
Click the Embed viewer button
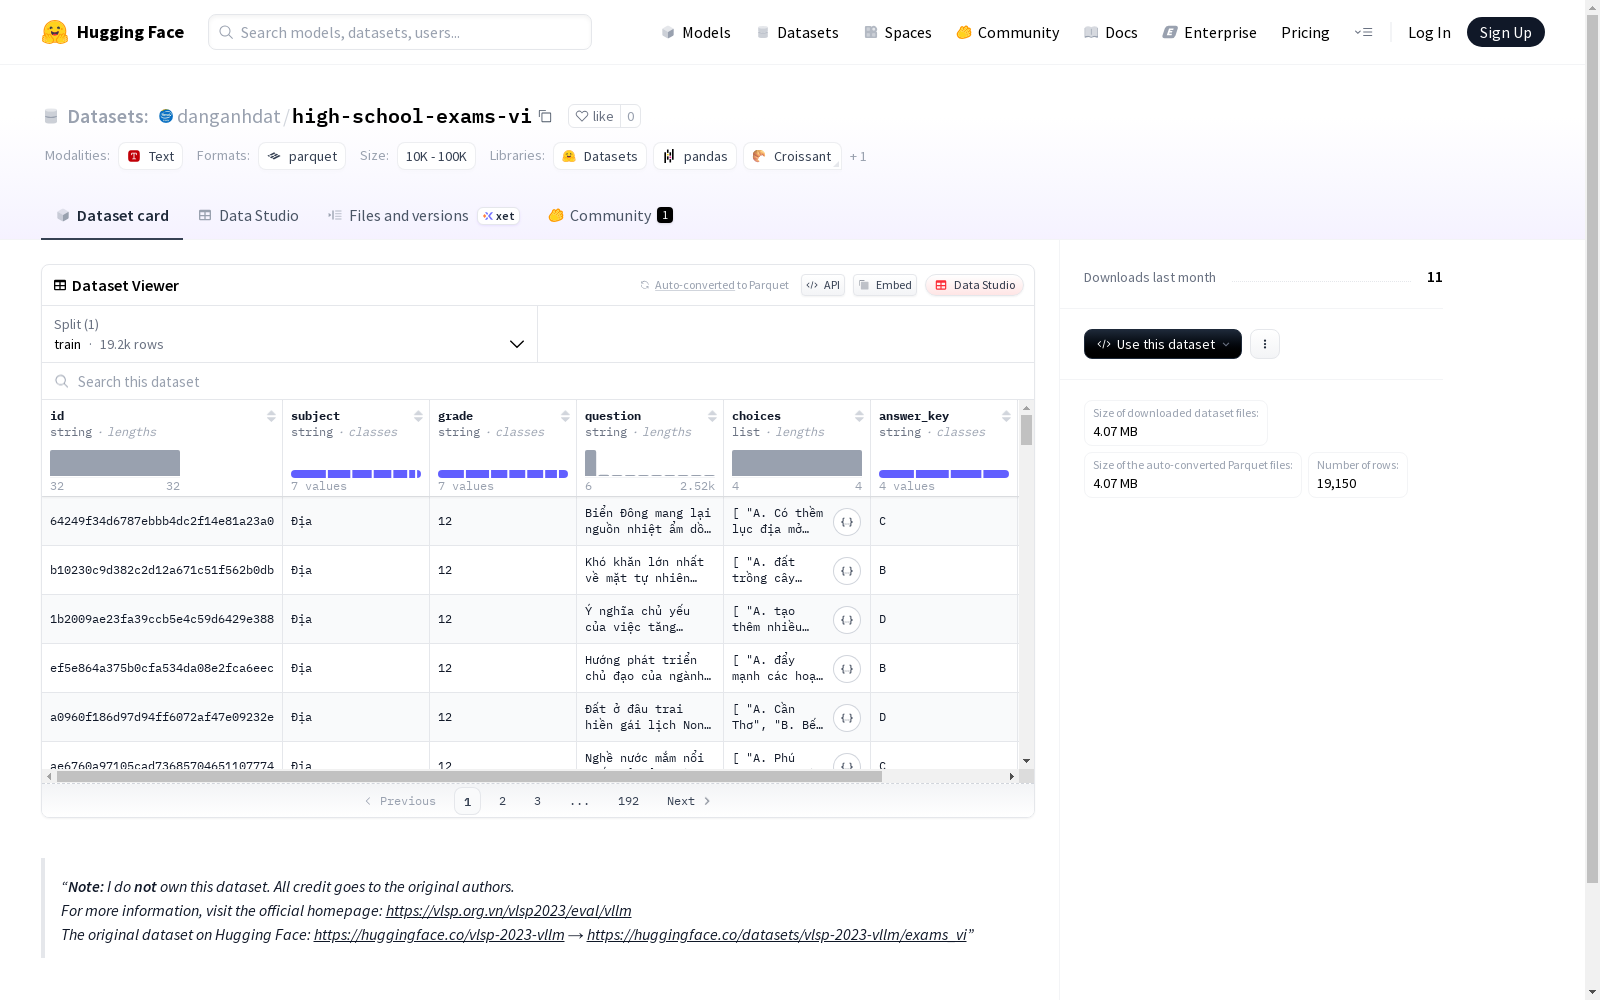(885, 285)
